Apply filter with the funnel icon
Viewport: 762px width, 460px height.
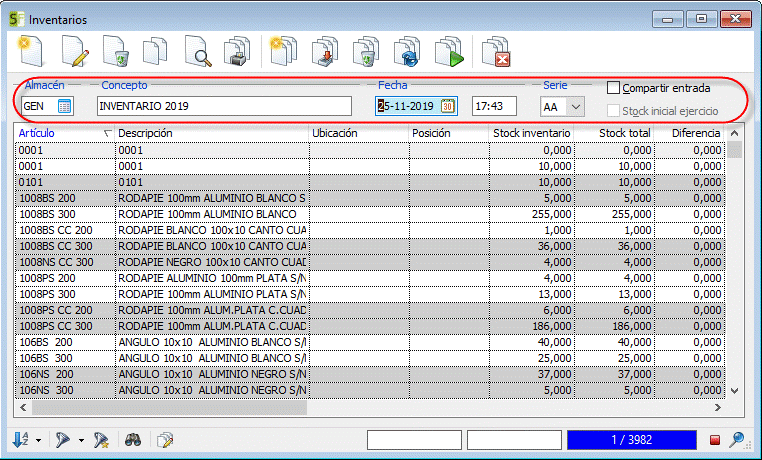(63, 440)
